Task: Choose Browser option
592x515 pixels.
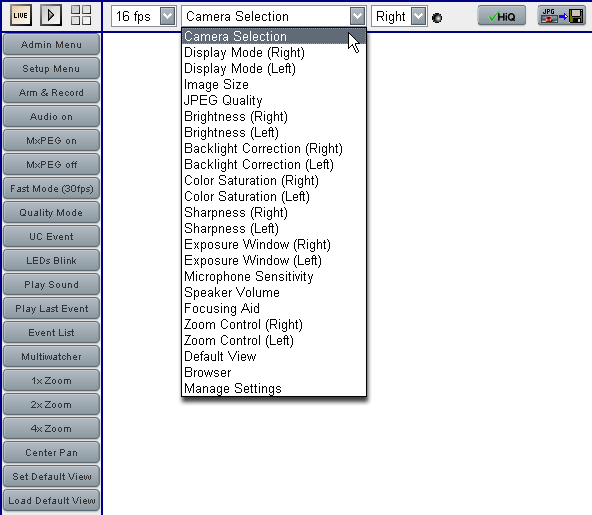Action: coord(274,372)
